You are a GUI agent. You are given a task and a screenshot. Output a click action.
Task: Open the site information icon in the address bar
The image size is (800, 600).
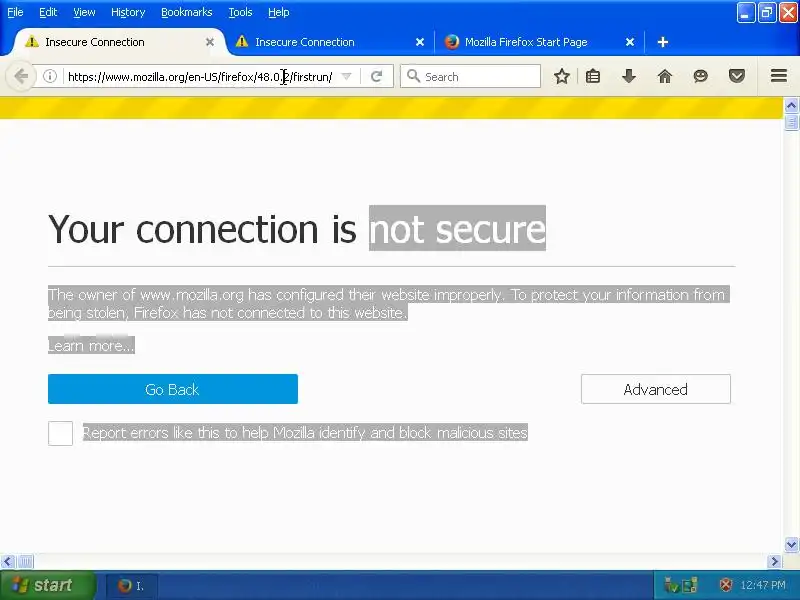click(49, 77)
